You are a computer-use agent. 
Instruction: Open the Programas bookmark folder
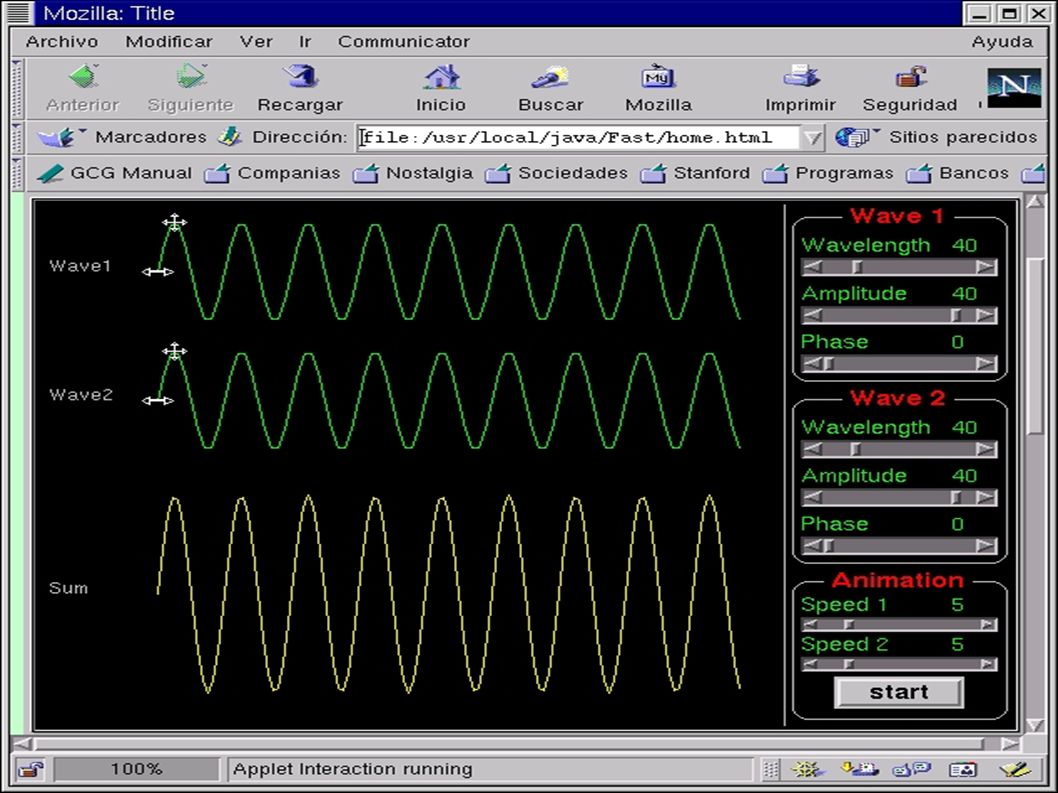(827, 173)
